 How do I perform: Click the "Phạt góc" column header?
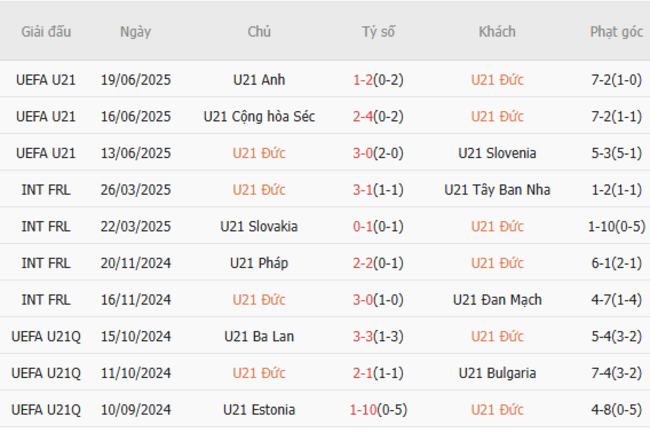(616, 31)
